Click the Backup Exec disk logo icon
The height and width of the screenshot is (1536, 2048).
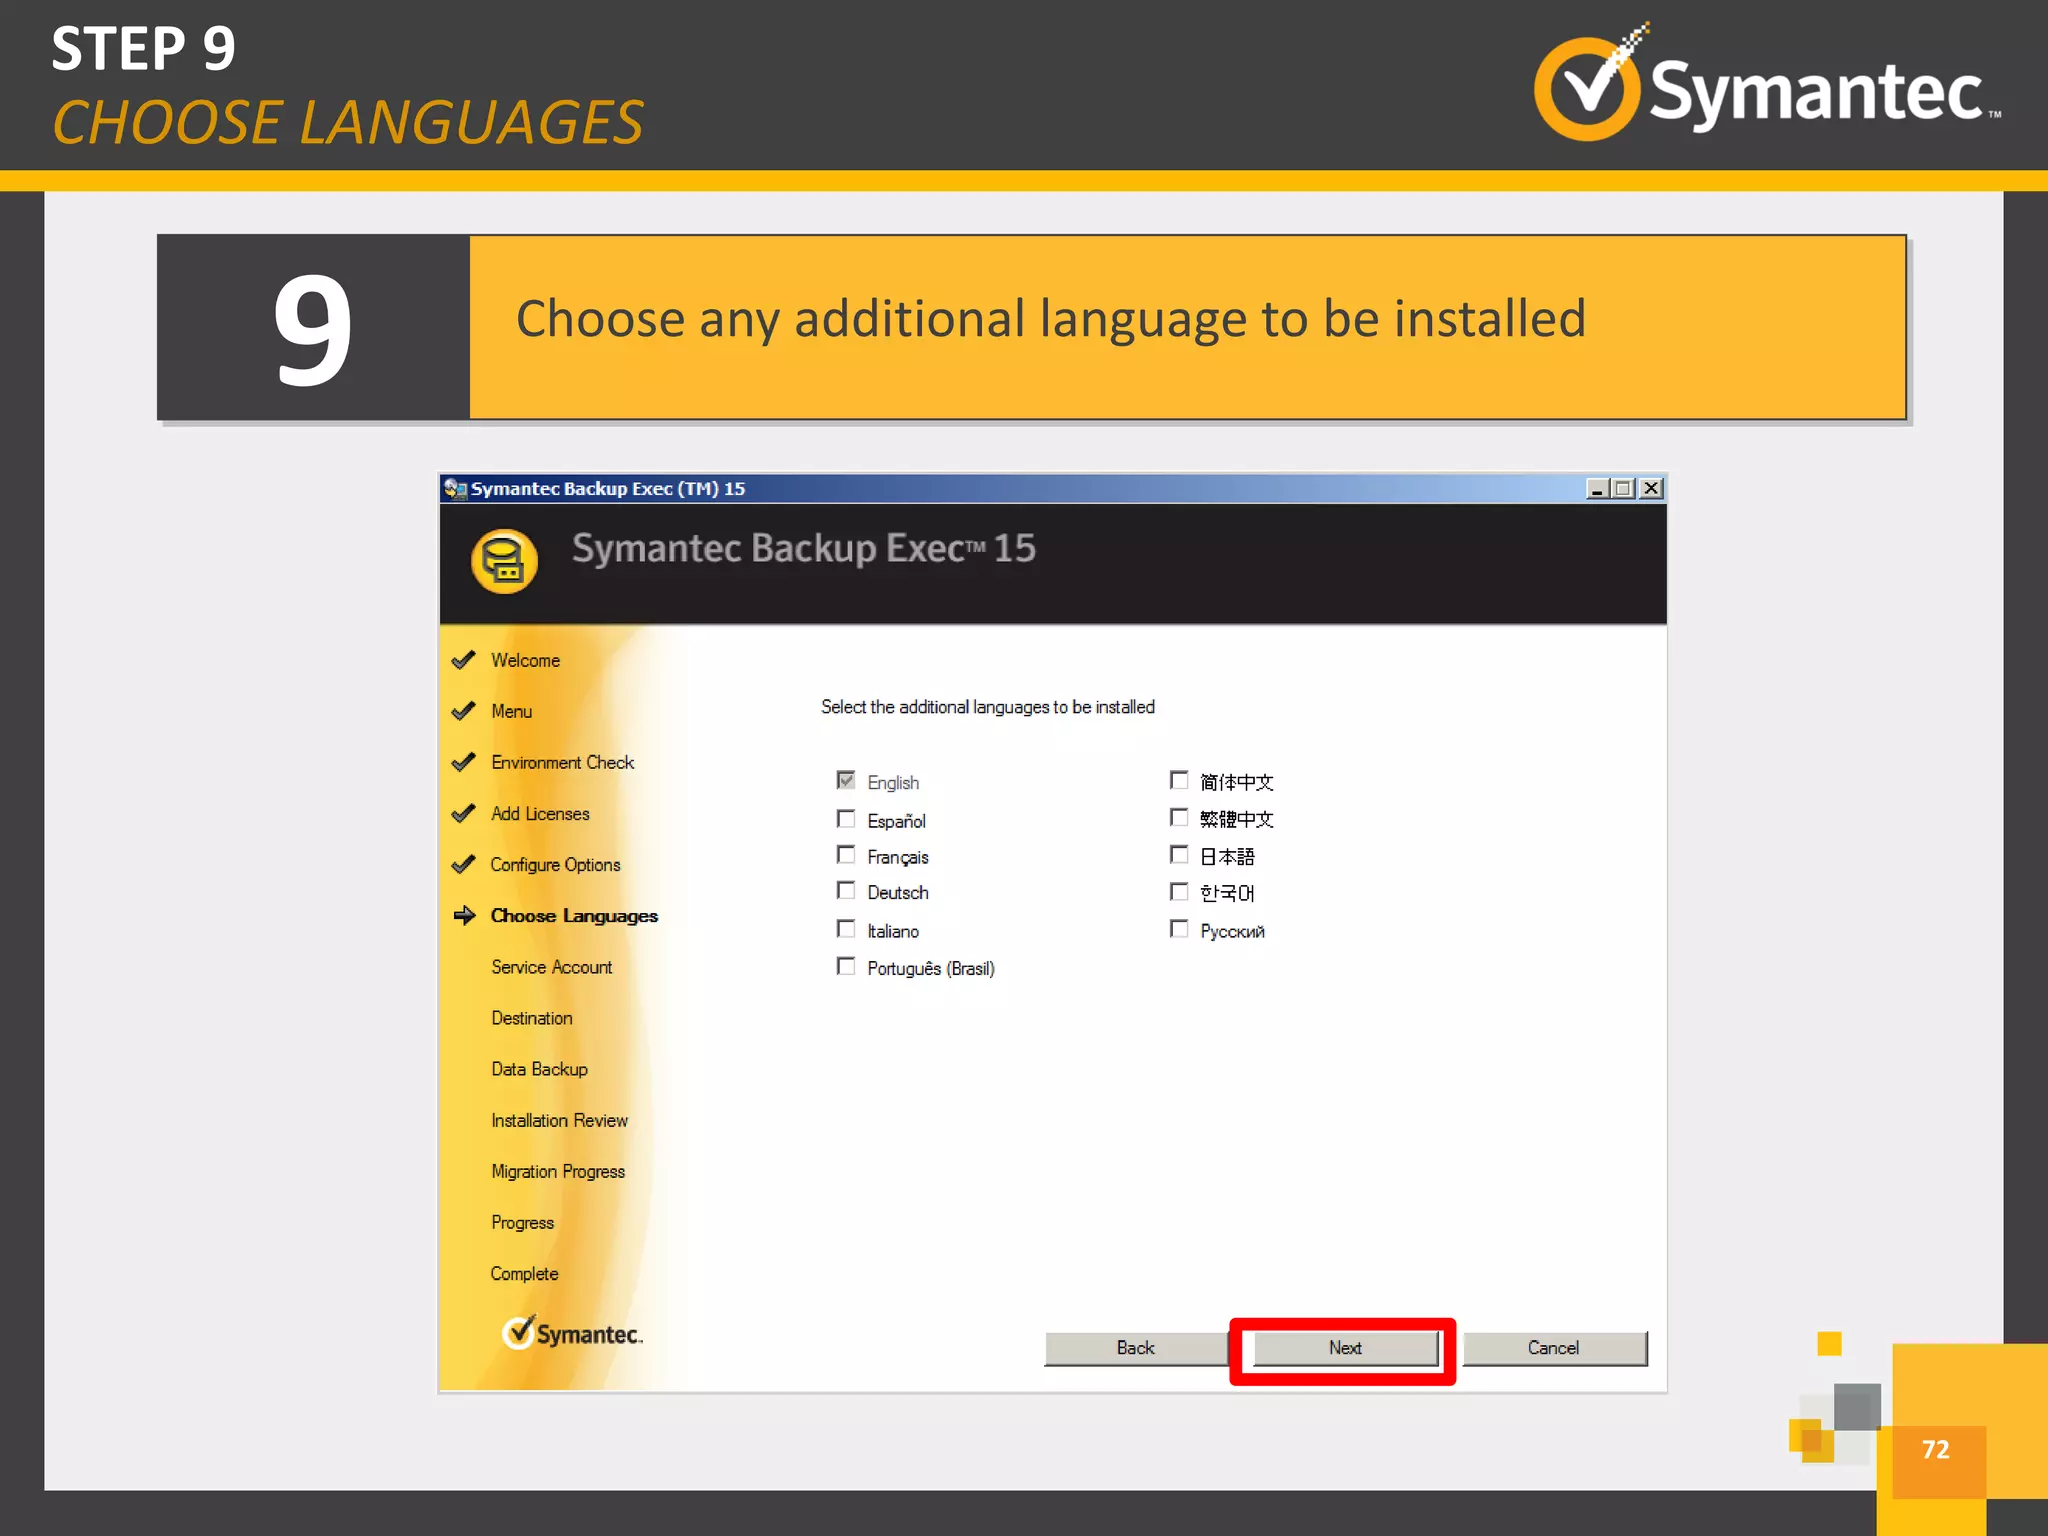click(504, 561)
